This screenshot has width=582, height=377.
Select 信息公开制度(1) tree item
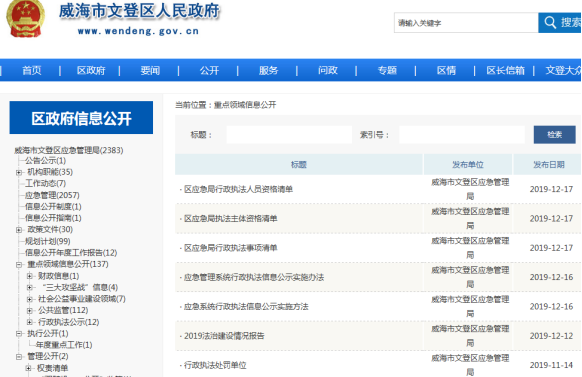53,206
